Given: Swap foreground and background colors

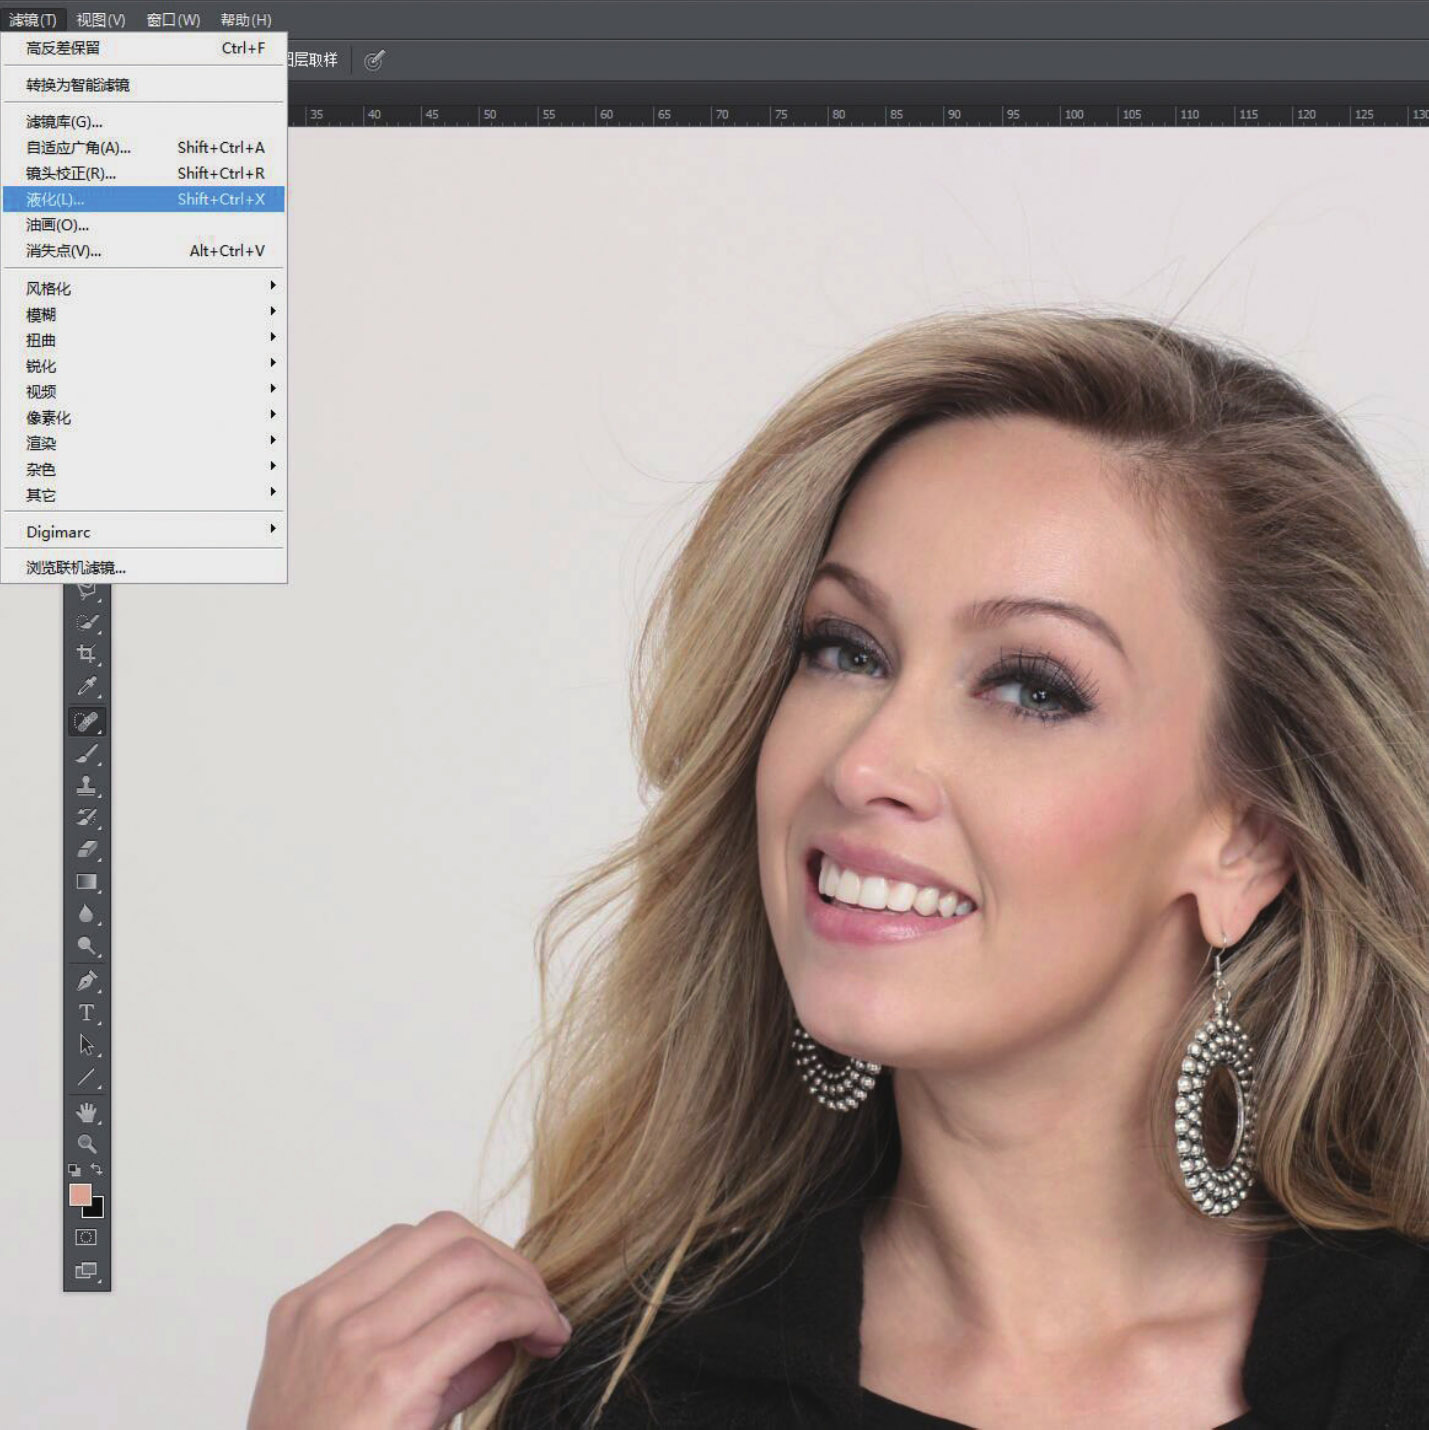Looking at the screenshot, I should point(97,1168).
